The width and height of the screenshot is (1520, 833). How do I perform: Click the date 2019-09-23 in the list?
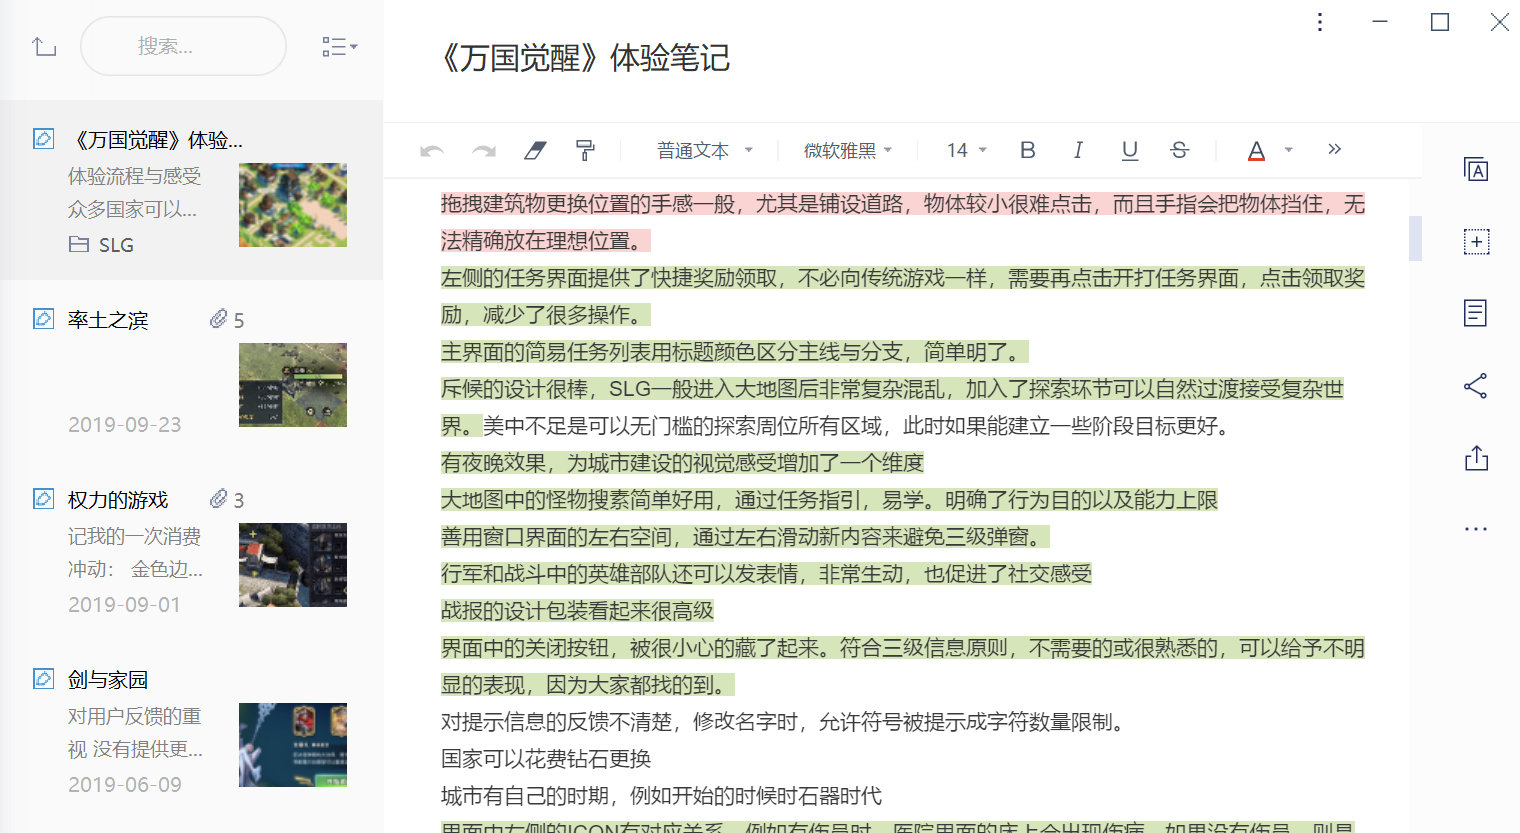click(125, 425)
